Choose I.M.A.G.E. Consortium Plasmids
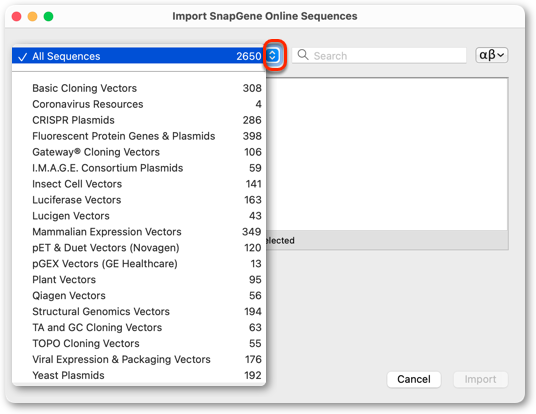This screenshot has width=536, height=414. [x=139, y=168]
